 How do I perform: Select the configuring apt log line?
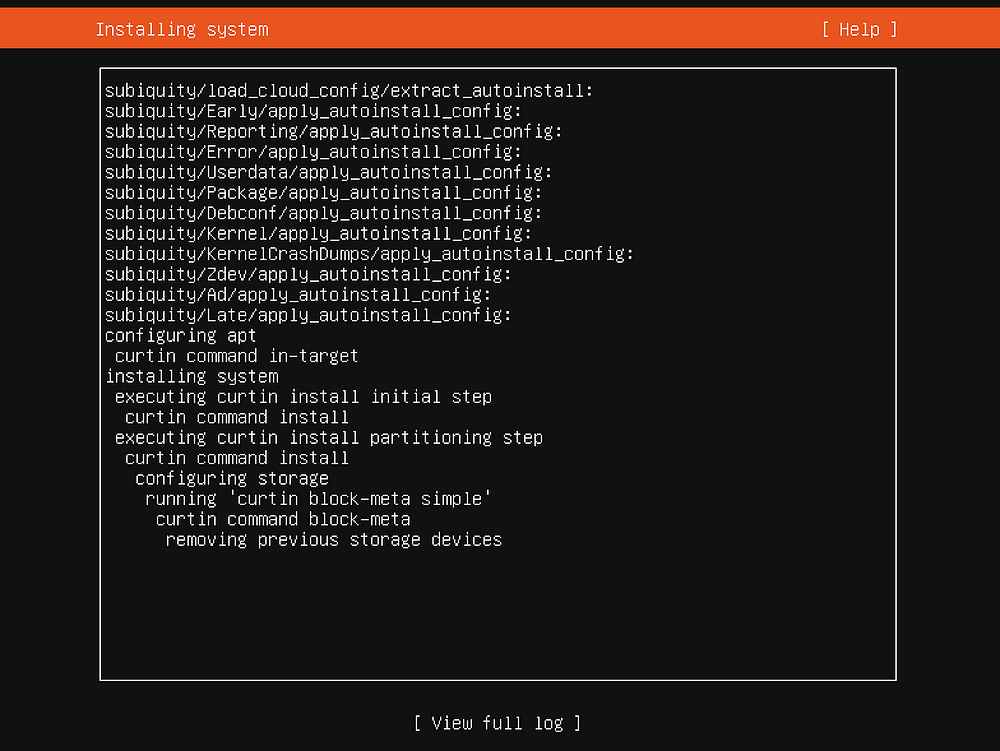point(181,336)
